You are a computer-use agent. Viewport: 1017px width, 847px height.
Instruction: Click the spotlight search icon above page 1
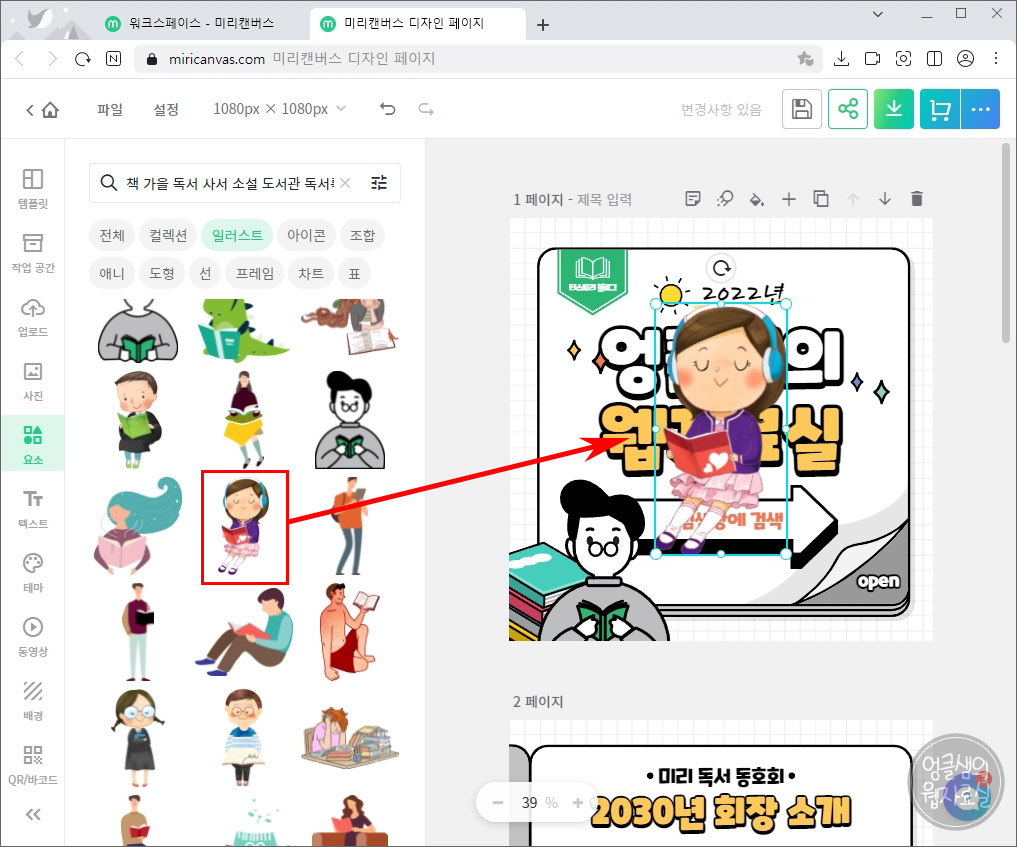pos(725,199)
